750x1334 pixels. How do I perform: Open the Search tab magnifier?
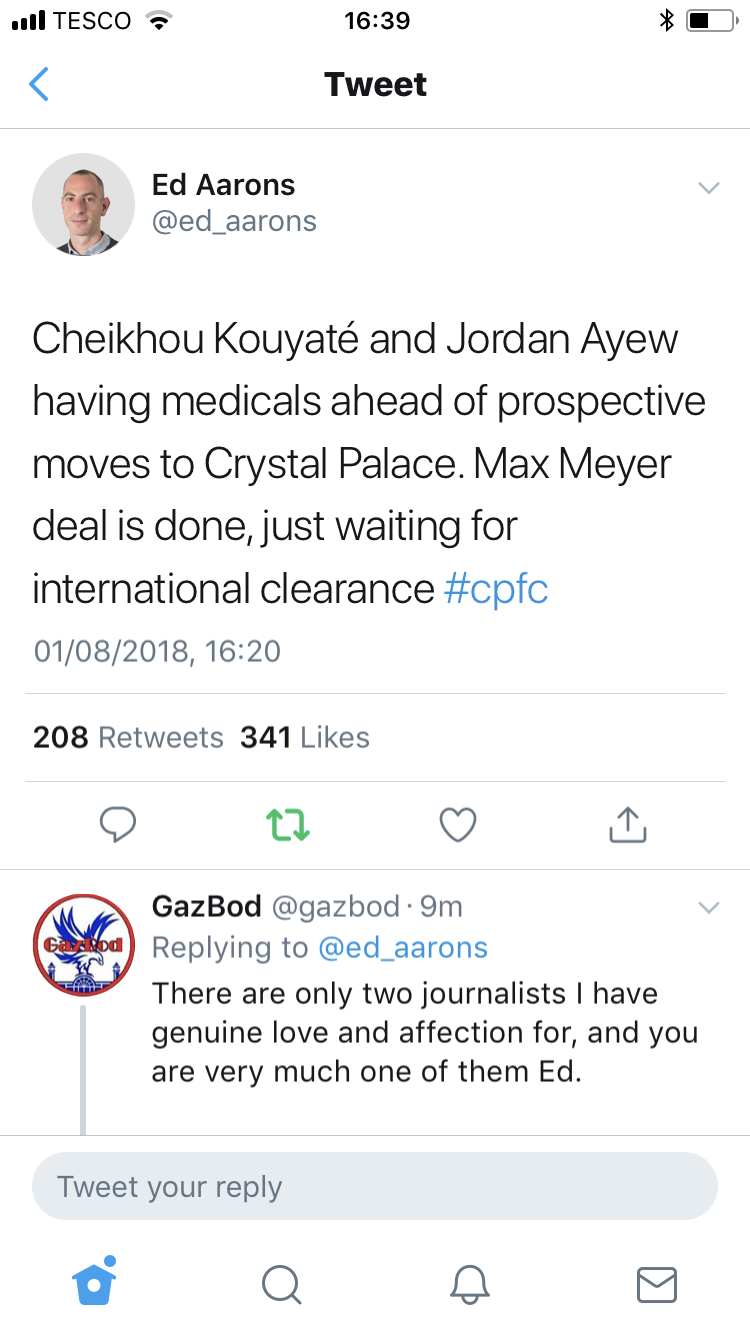click(281, 1284)
